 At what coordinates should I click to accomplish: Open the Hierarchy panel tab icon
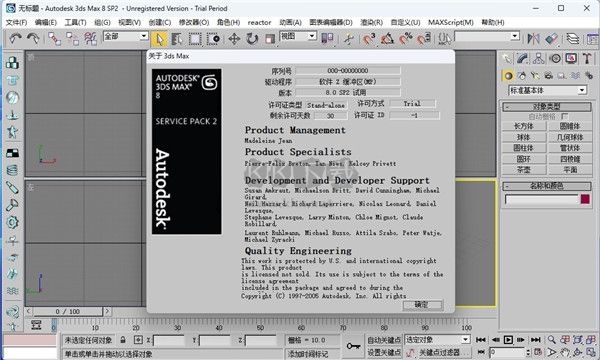click(x=539, y=59)
